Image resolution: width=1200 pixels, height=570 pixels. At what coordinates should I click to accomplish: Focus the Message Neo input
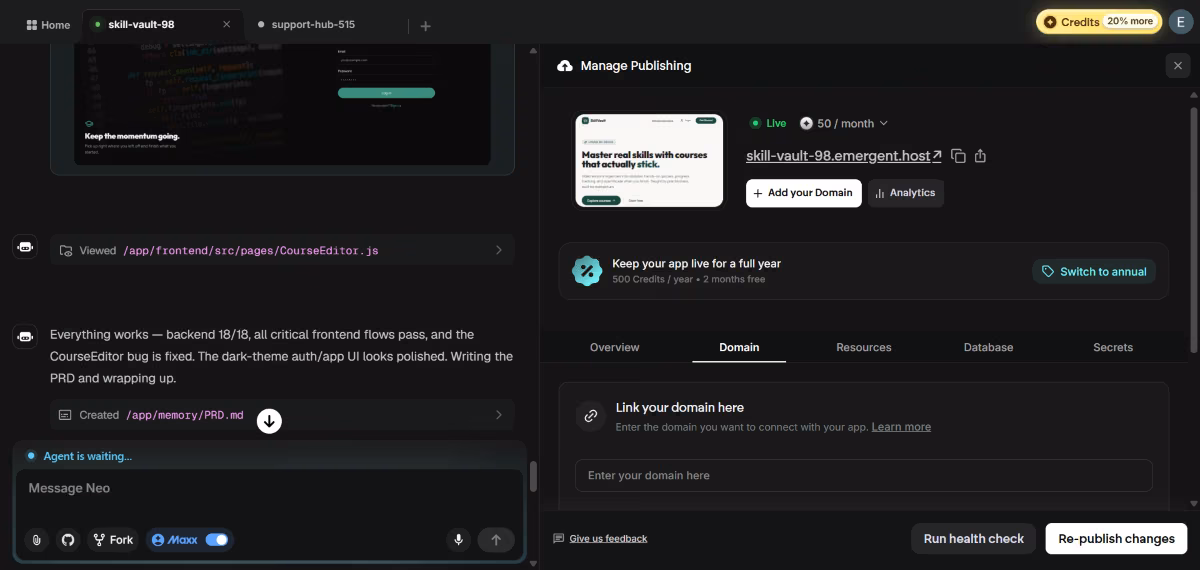tap(269, 489)
